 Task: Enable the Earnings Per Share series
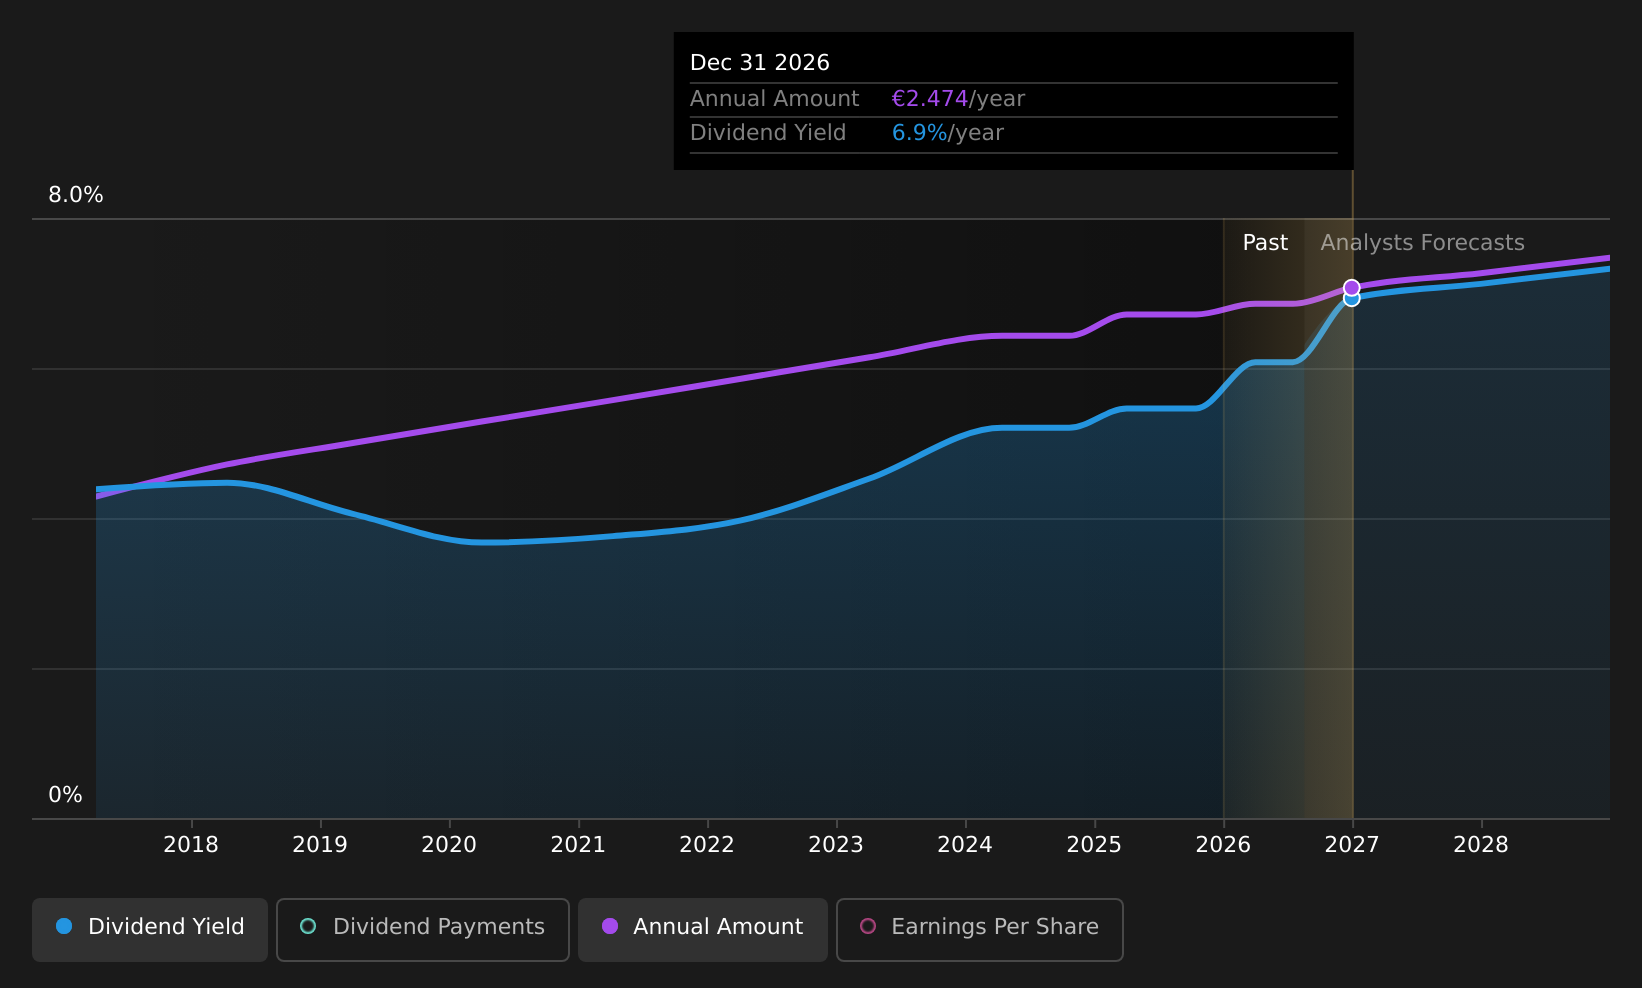pyautogui.click(x=980, y=929)
